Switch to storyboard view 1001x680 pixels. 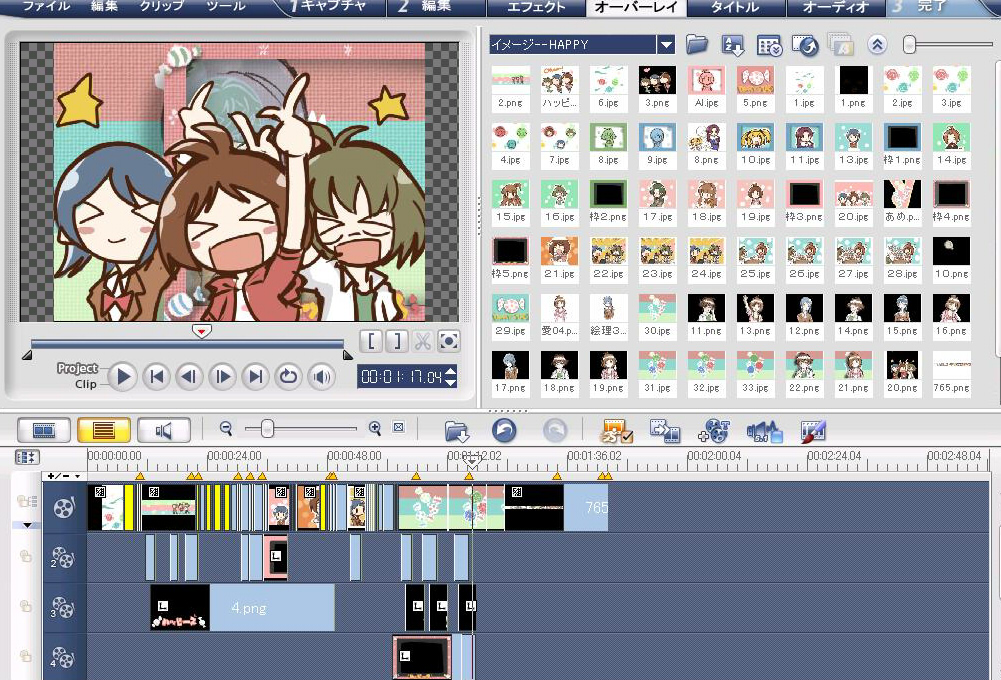click(x=44, y=430)
